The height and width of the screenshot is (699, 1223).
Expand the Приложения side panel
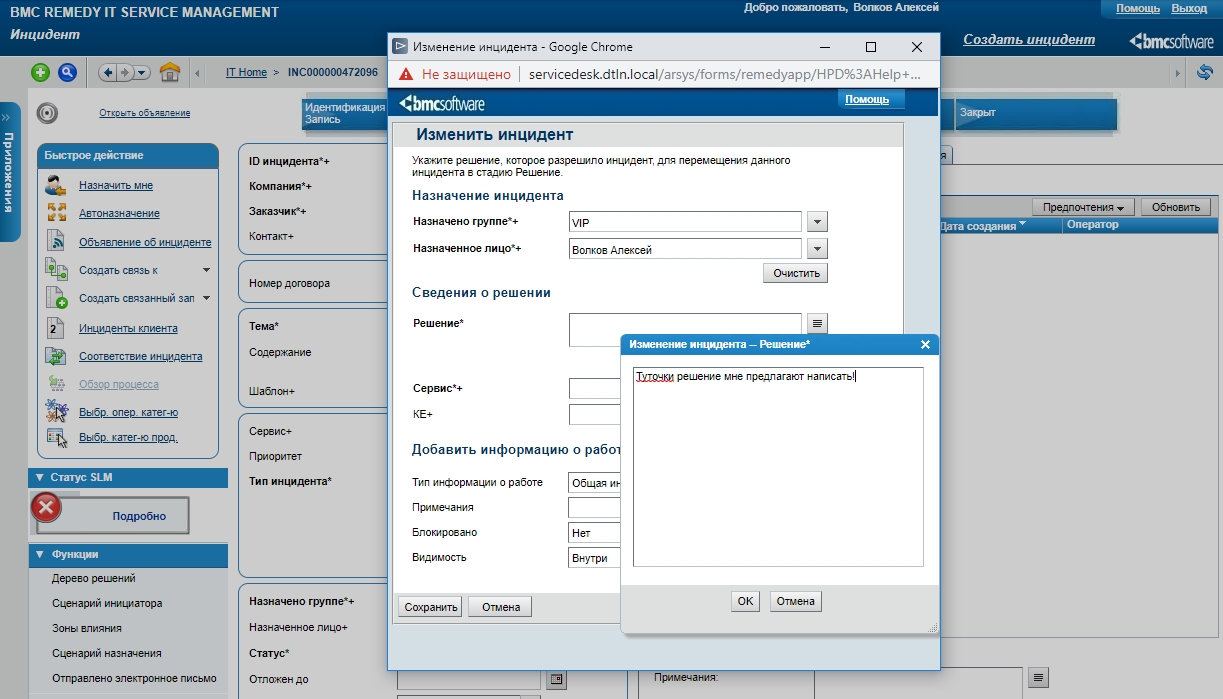(x=9, y=172)
